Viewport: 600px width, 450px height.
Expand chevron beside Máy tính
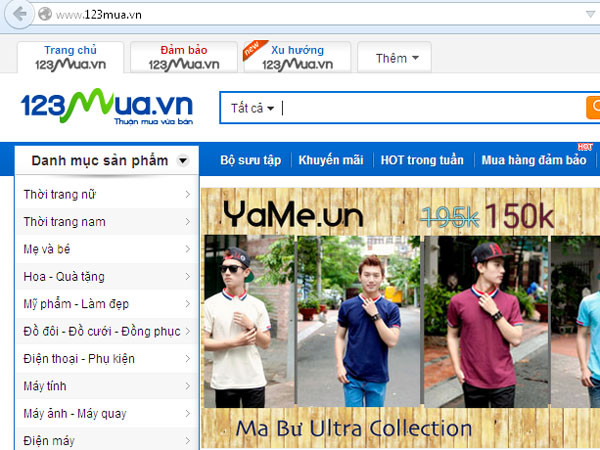click(x=188, y=386)
